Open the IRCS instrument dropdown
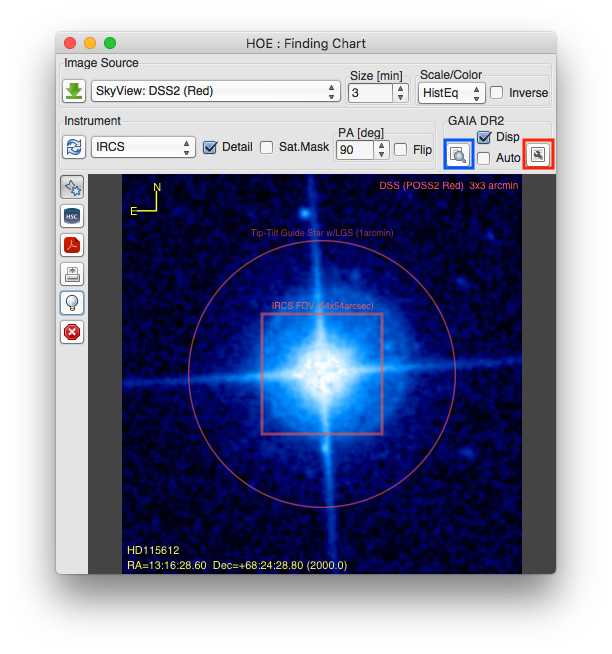 click(143, 147)
